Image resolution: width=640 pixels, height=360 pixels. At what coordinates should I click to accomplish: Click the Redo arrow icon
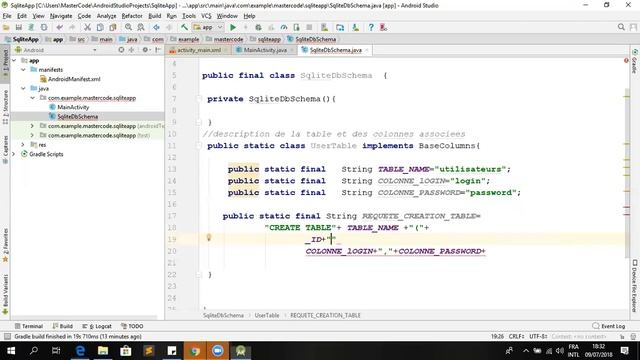72,27
